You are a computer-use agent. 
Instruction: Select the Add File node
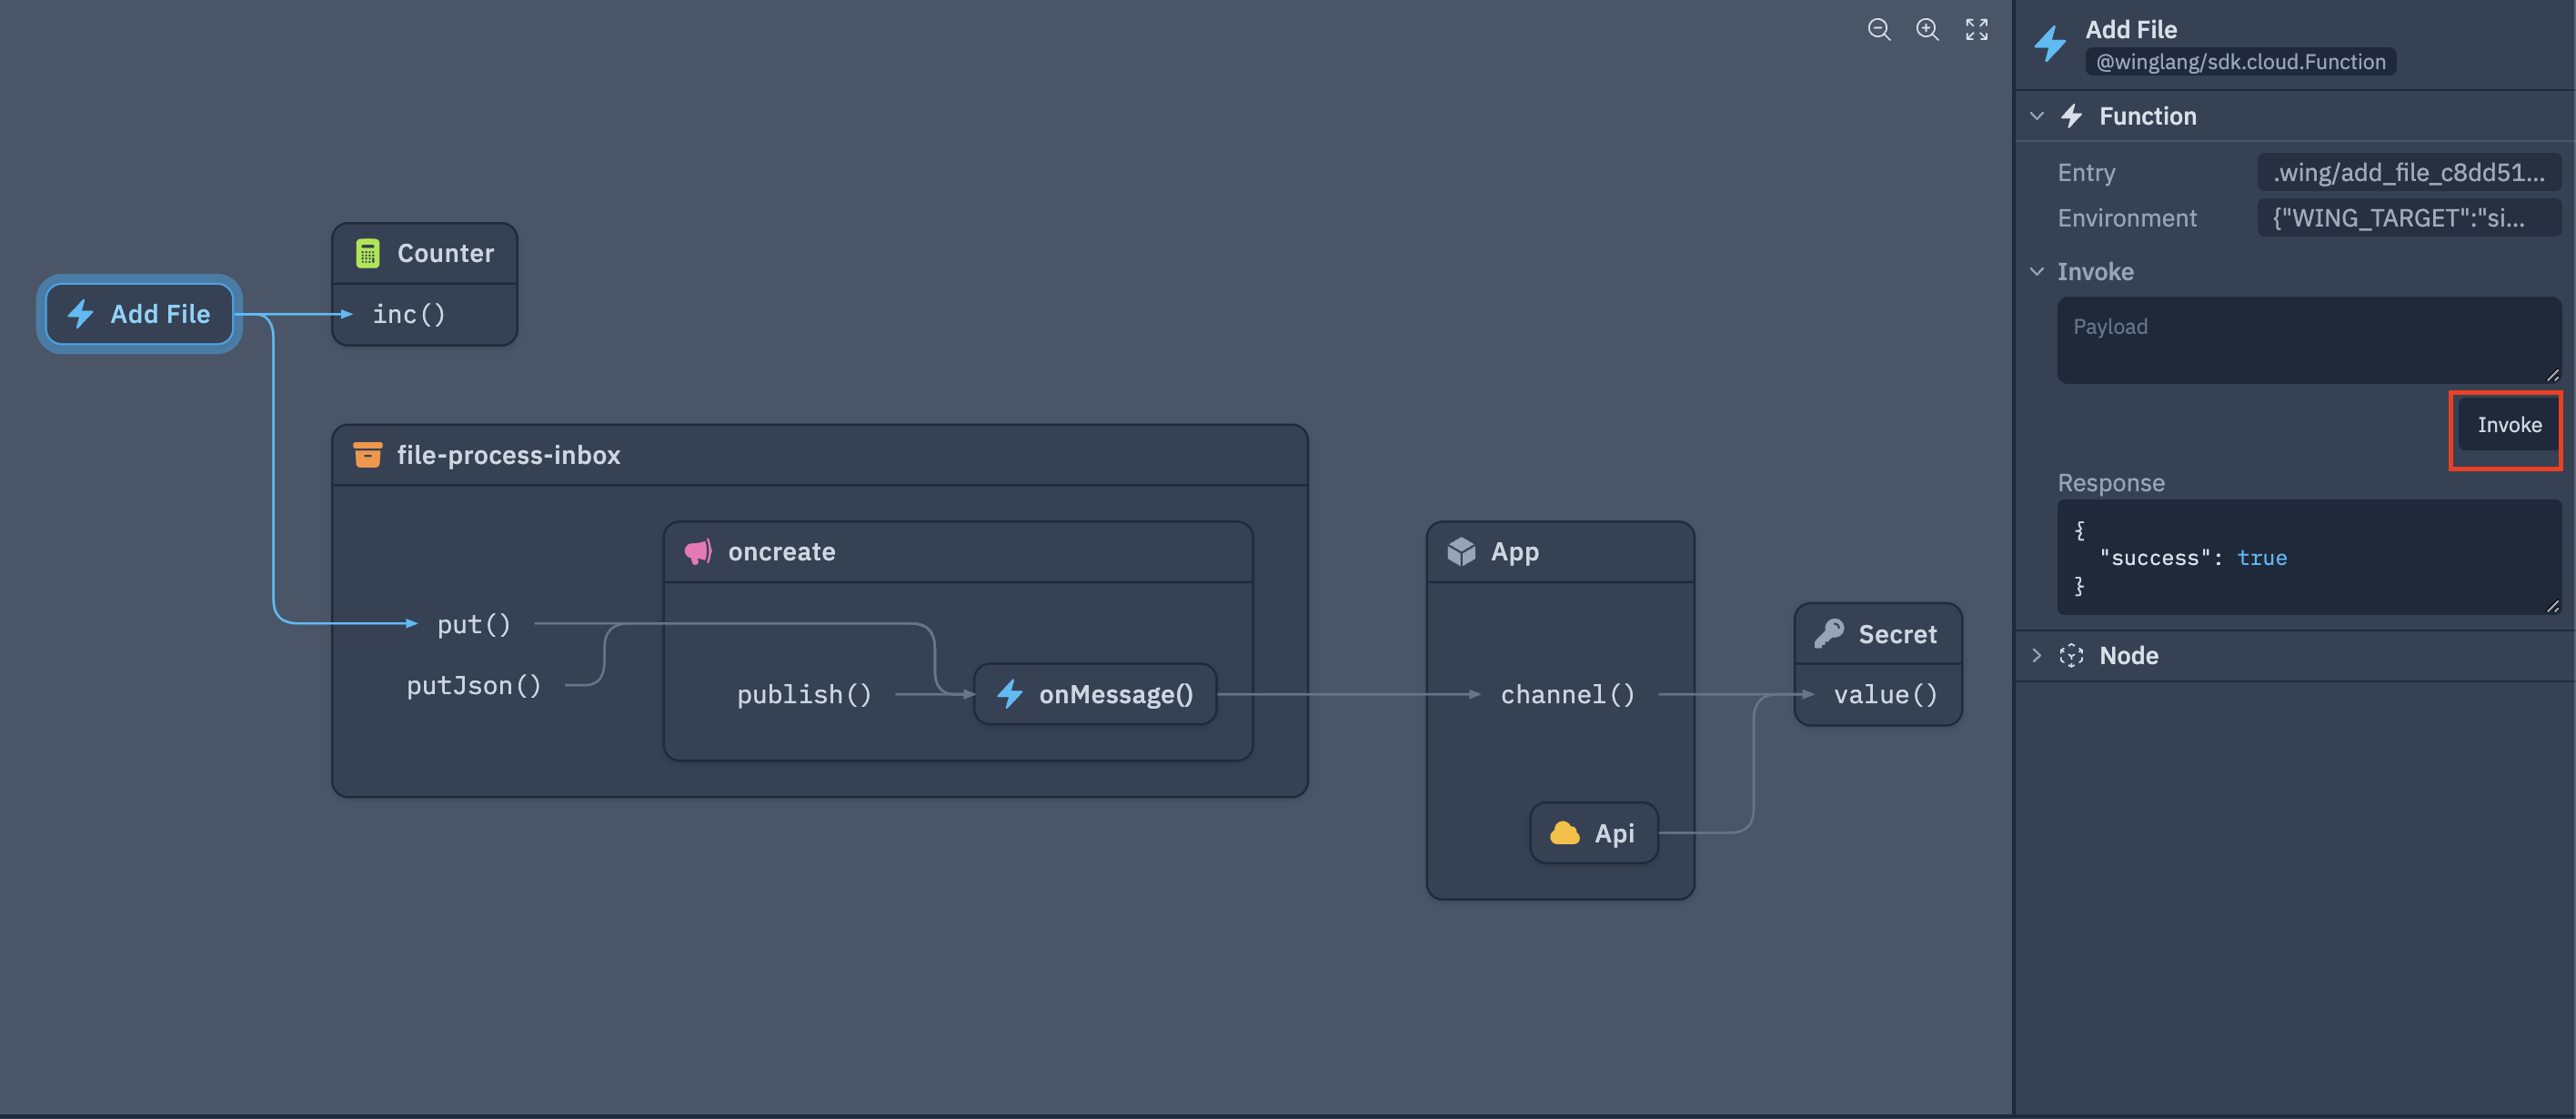point(139,313)
